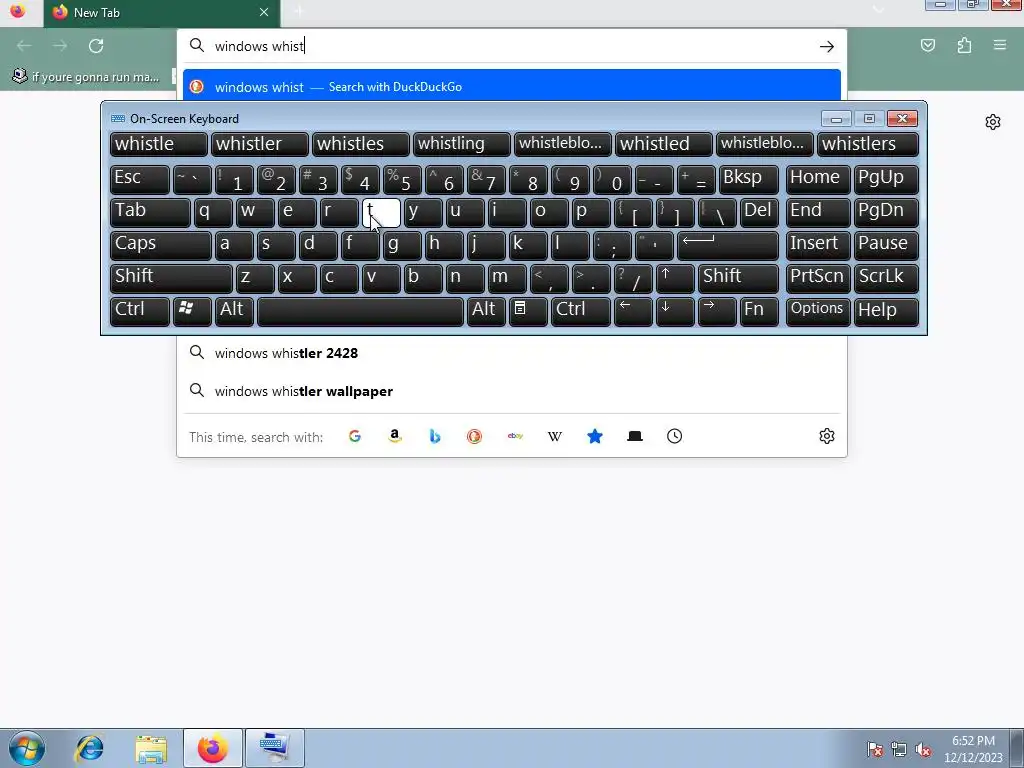This screenshot has width=1024, height=768.
Task: Open Windows Start orb
Action: click(x=27, y=748)
